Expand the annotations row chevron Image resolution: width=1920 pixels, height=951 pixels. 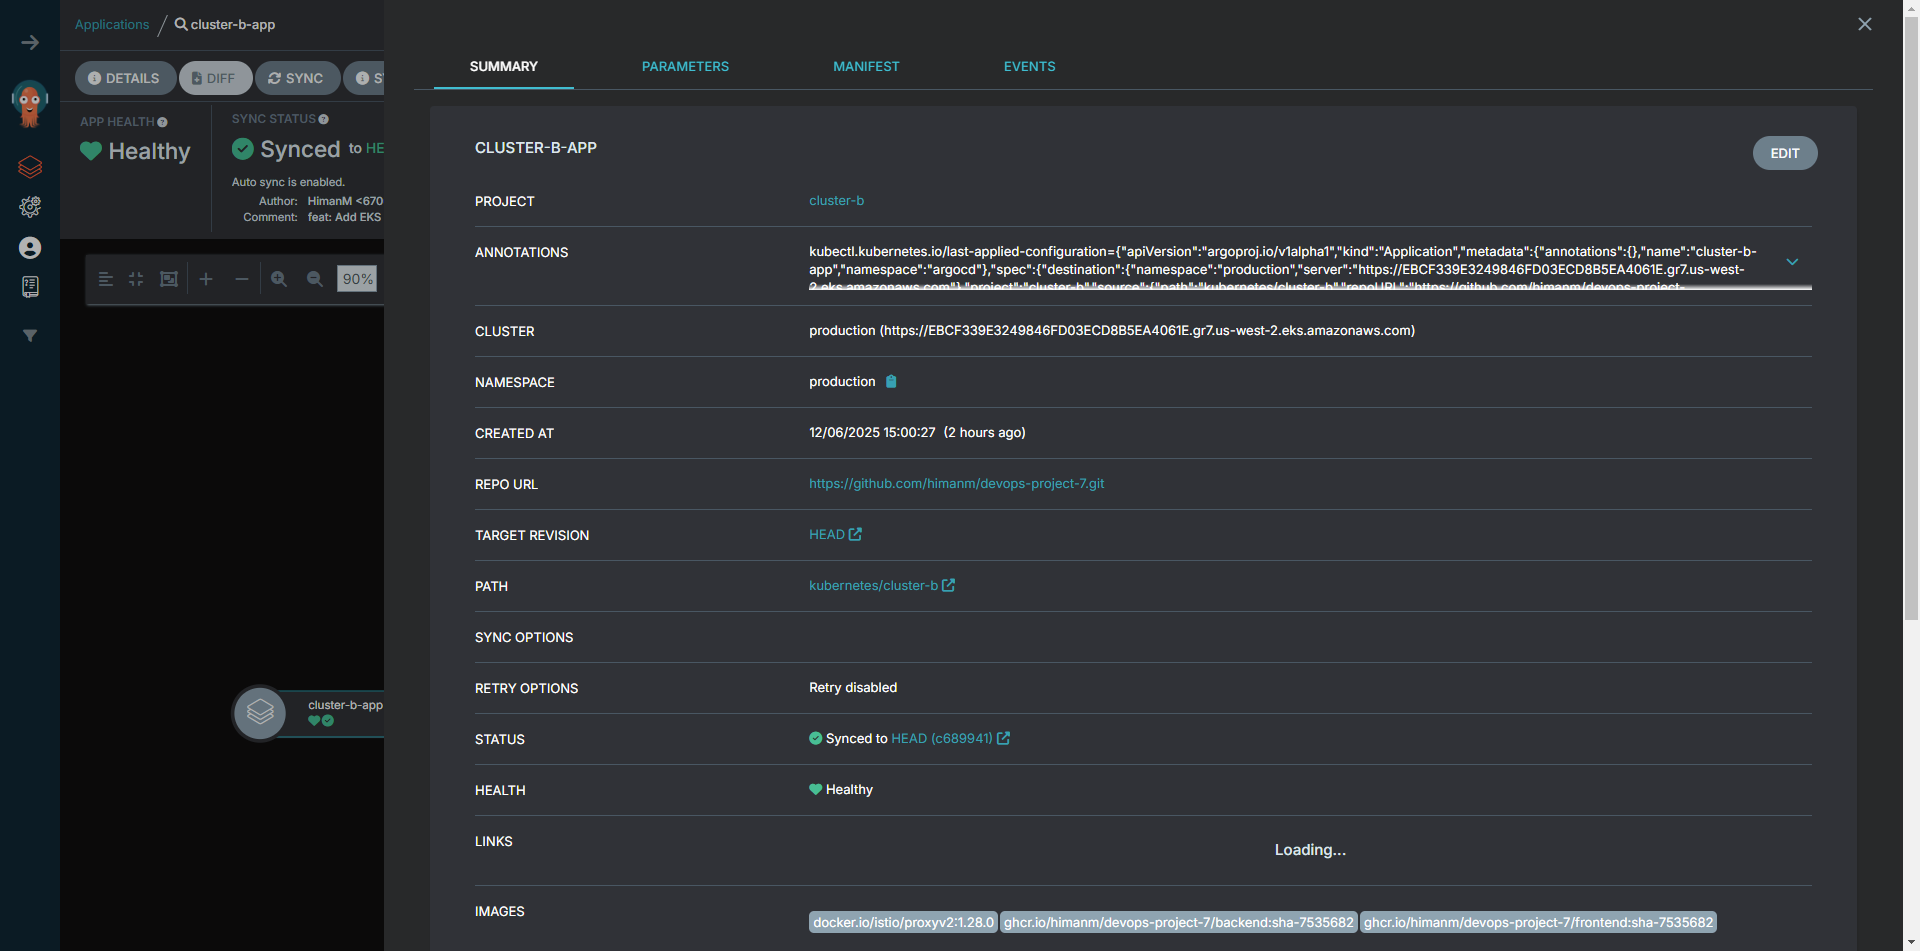pos(1792,262)
